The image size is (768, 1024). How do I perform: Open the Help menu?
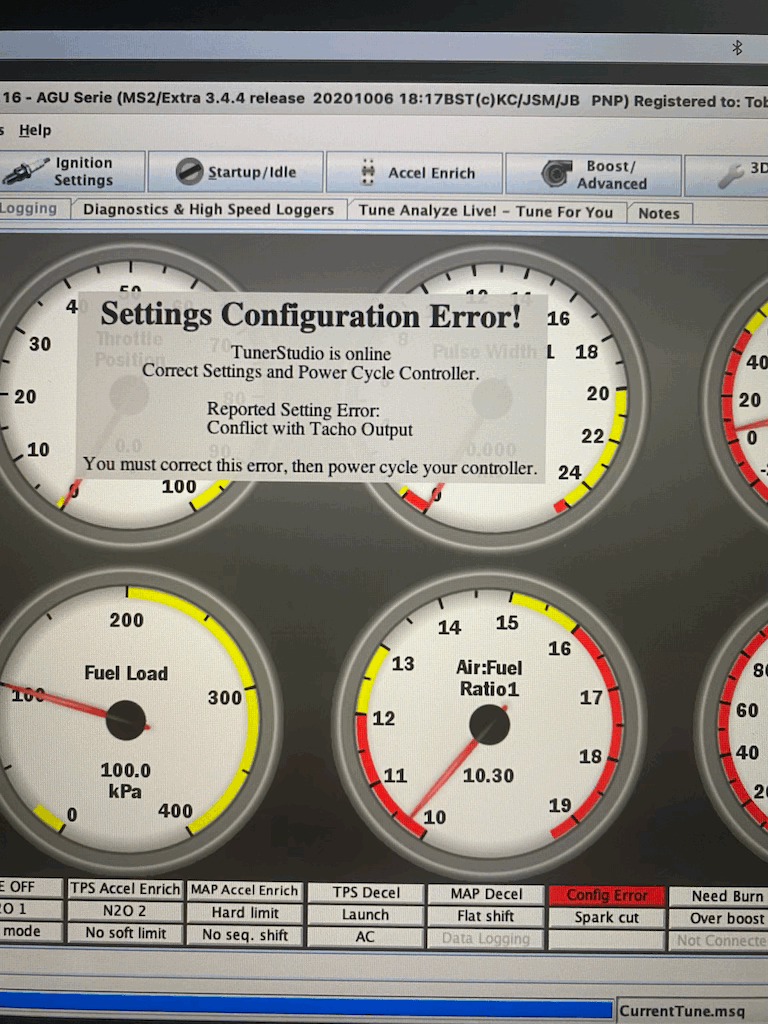pyautogui.click(x=35, y=130)
